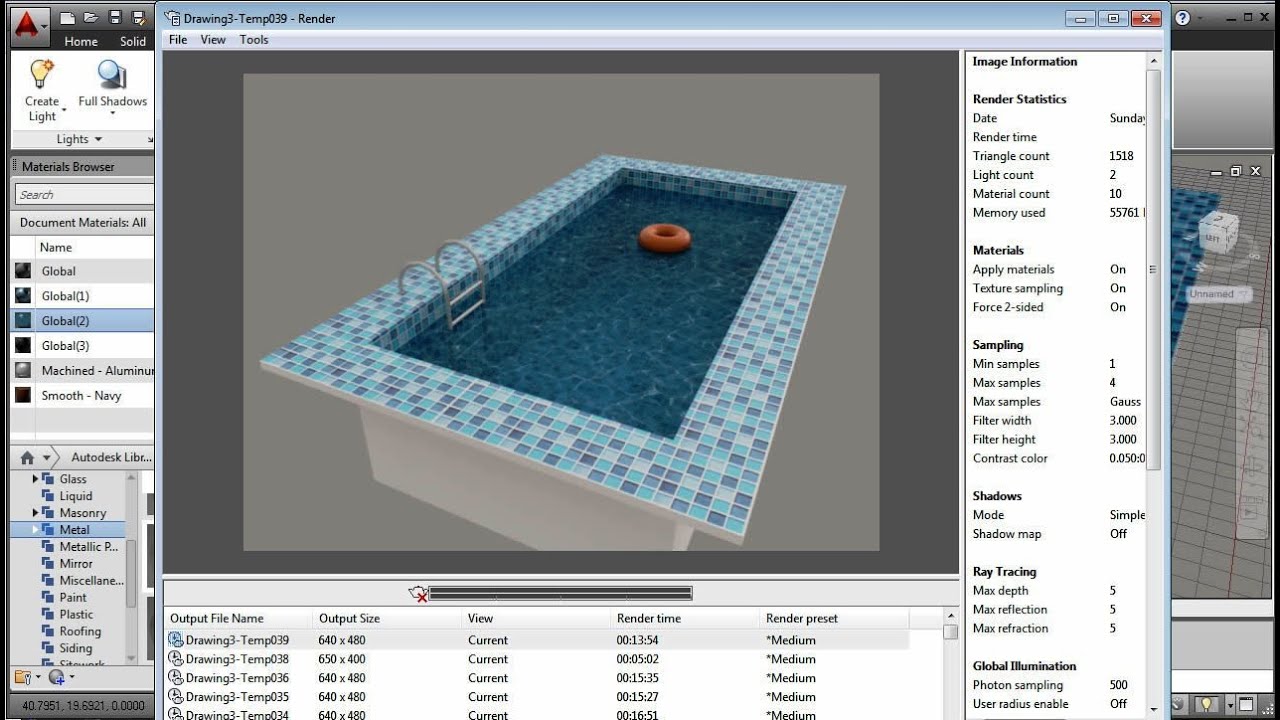The image size is (1280, 720).
Task: Click the Create Light bulb icon
Action: [41, 75]
